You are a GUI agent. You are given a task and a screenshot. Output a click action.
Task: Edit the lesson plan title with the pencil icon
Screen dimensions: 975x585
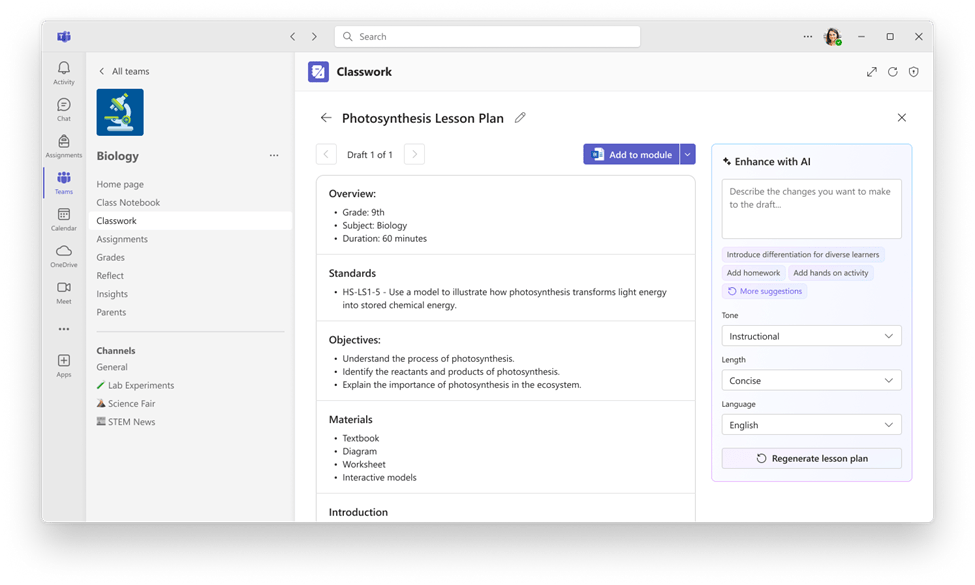coord(520,117)
